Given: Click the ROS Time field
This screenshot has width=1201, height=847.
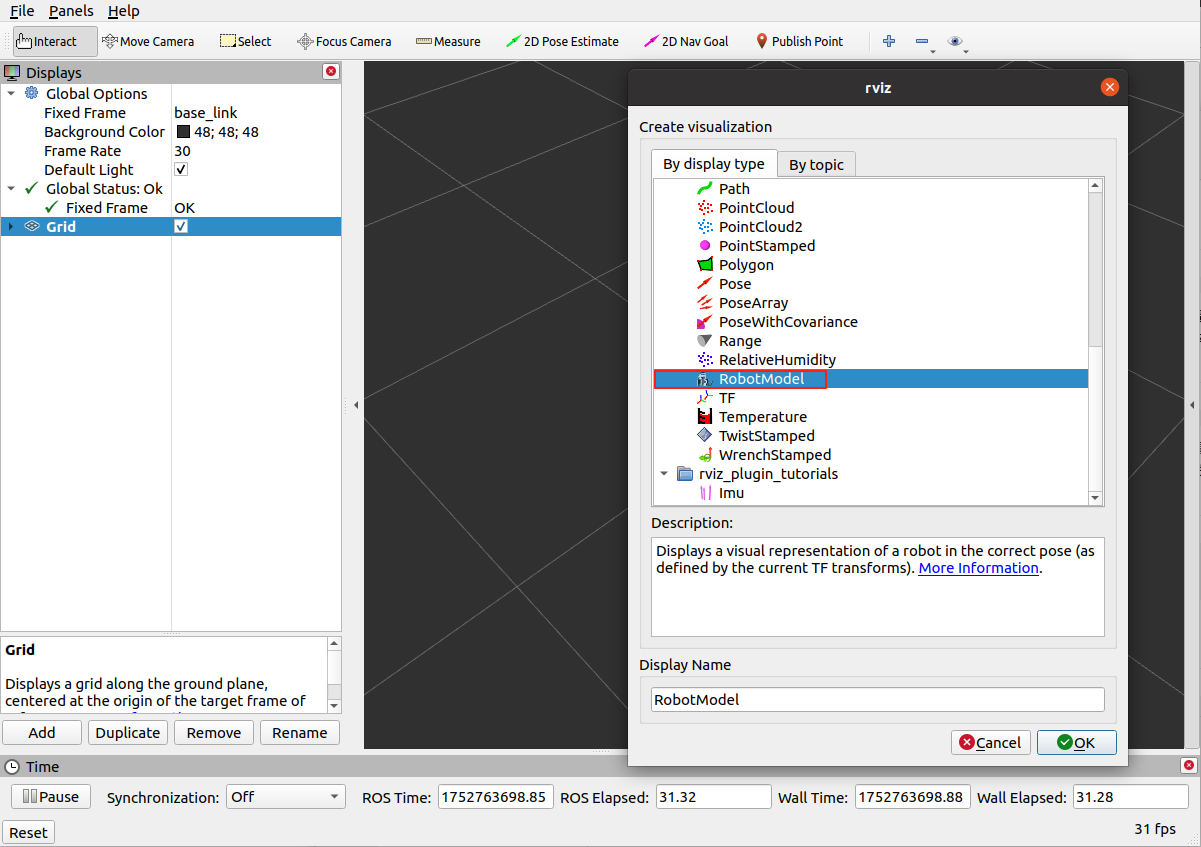Looking at the screenshot, I should 496,797.
